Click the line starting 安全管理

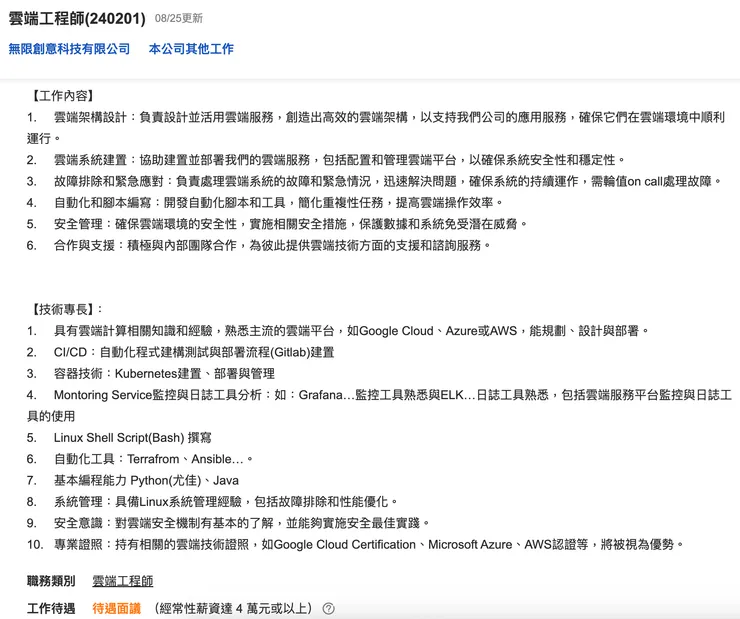pos(277,224)
